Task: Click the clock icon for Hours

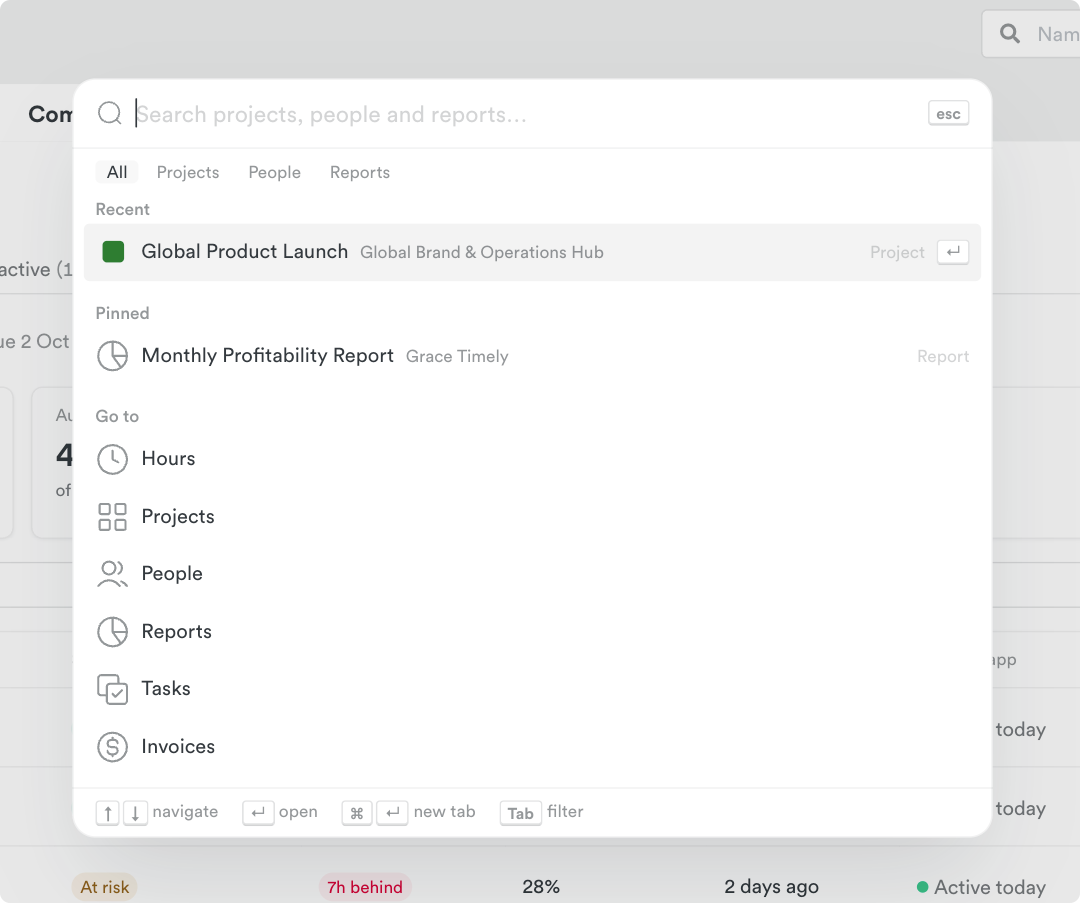Action: 112,459
